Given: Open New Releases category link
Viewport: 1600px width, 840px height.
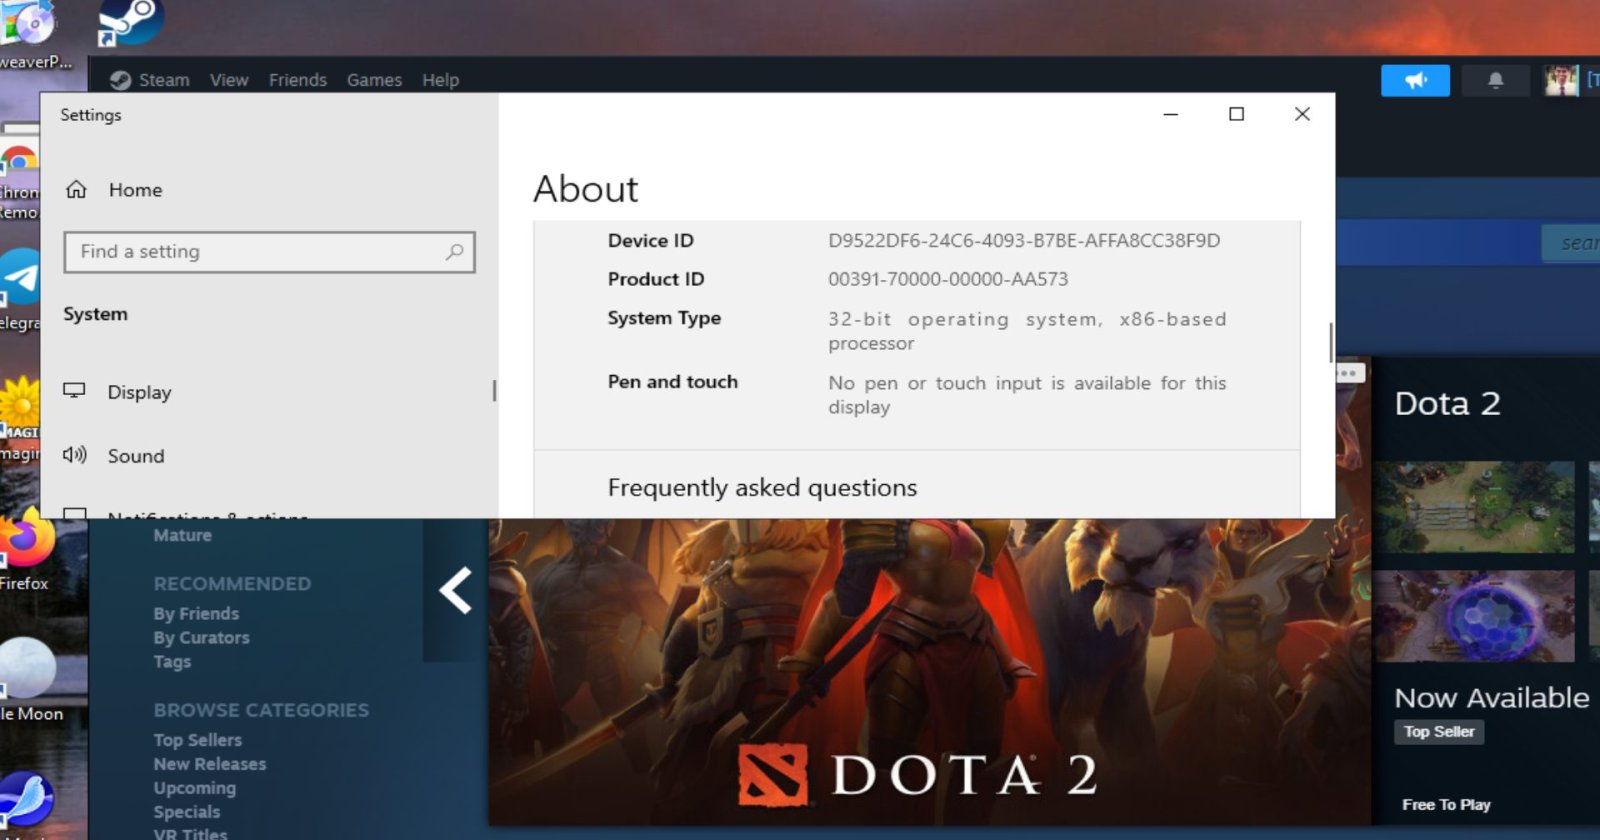Looking at the screenshot, I should click(209, 764).
